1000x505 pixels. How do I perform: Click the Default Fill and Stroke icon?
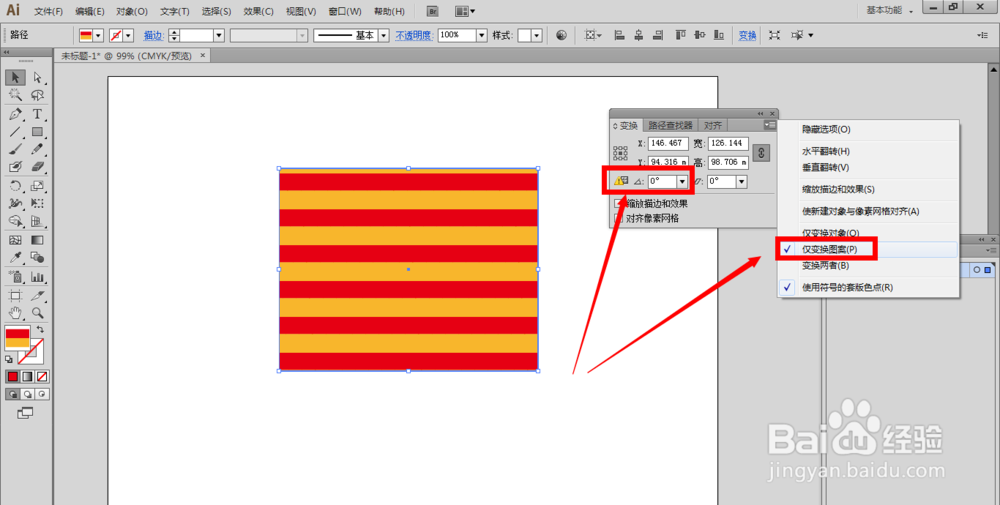pos(9,360)
